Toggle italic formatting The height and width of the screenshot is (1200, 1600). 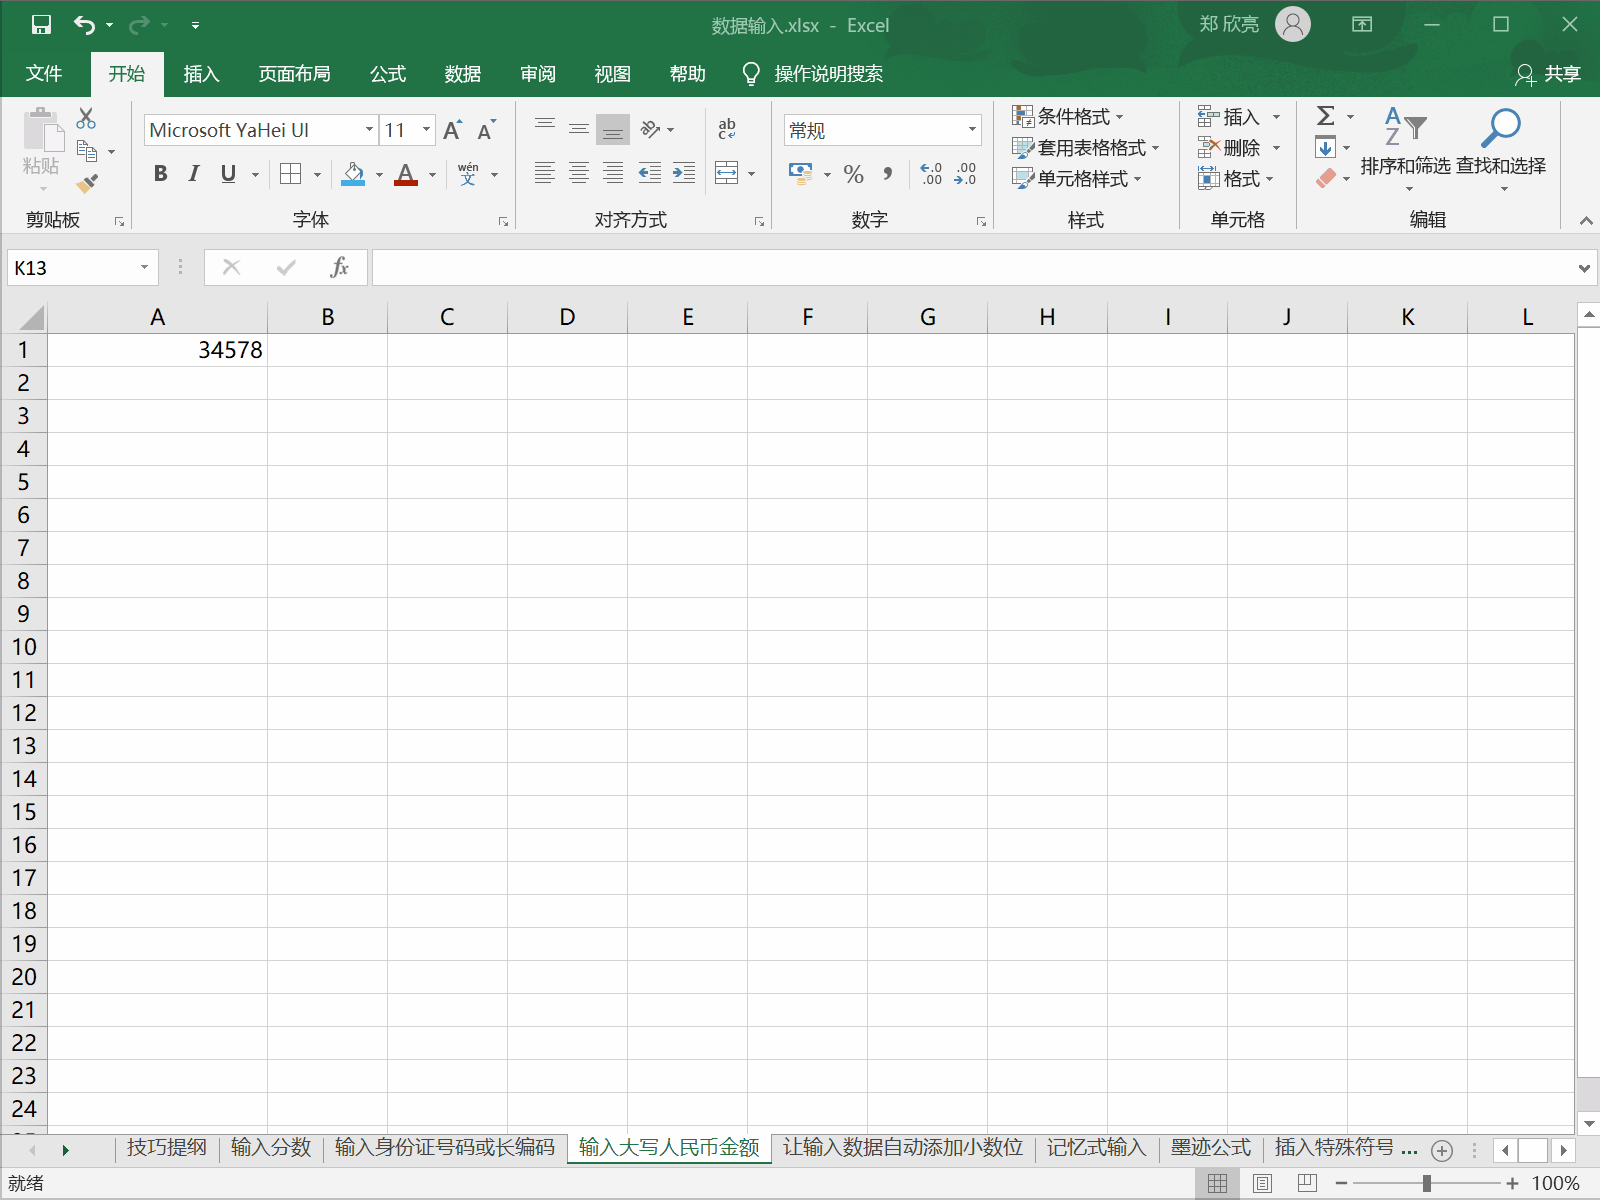click(x=194, y=174)
